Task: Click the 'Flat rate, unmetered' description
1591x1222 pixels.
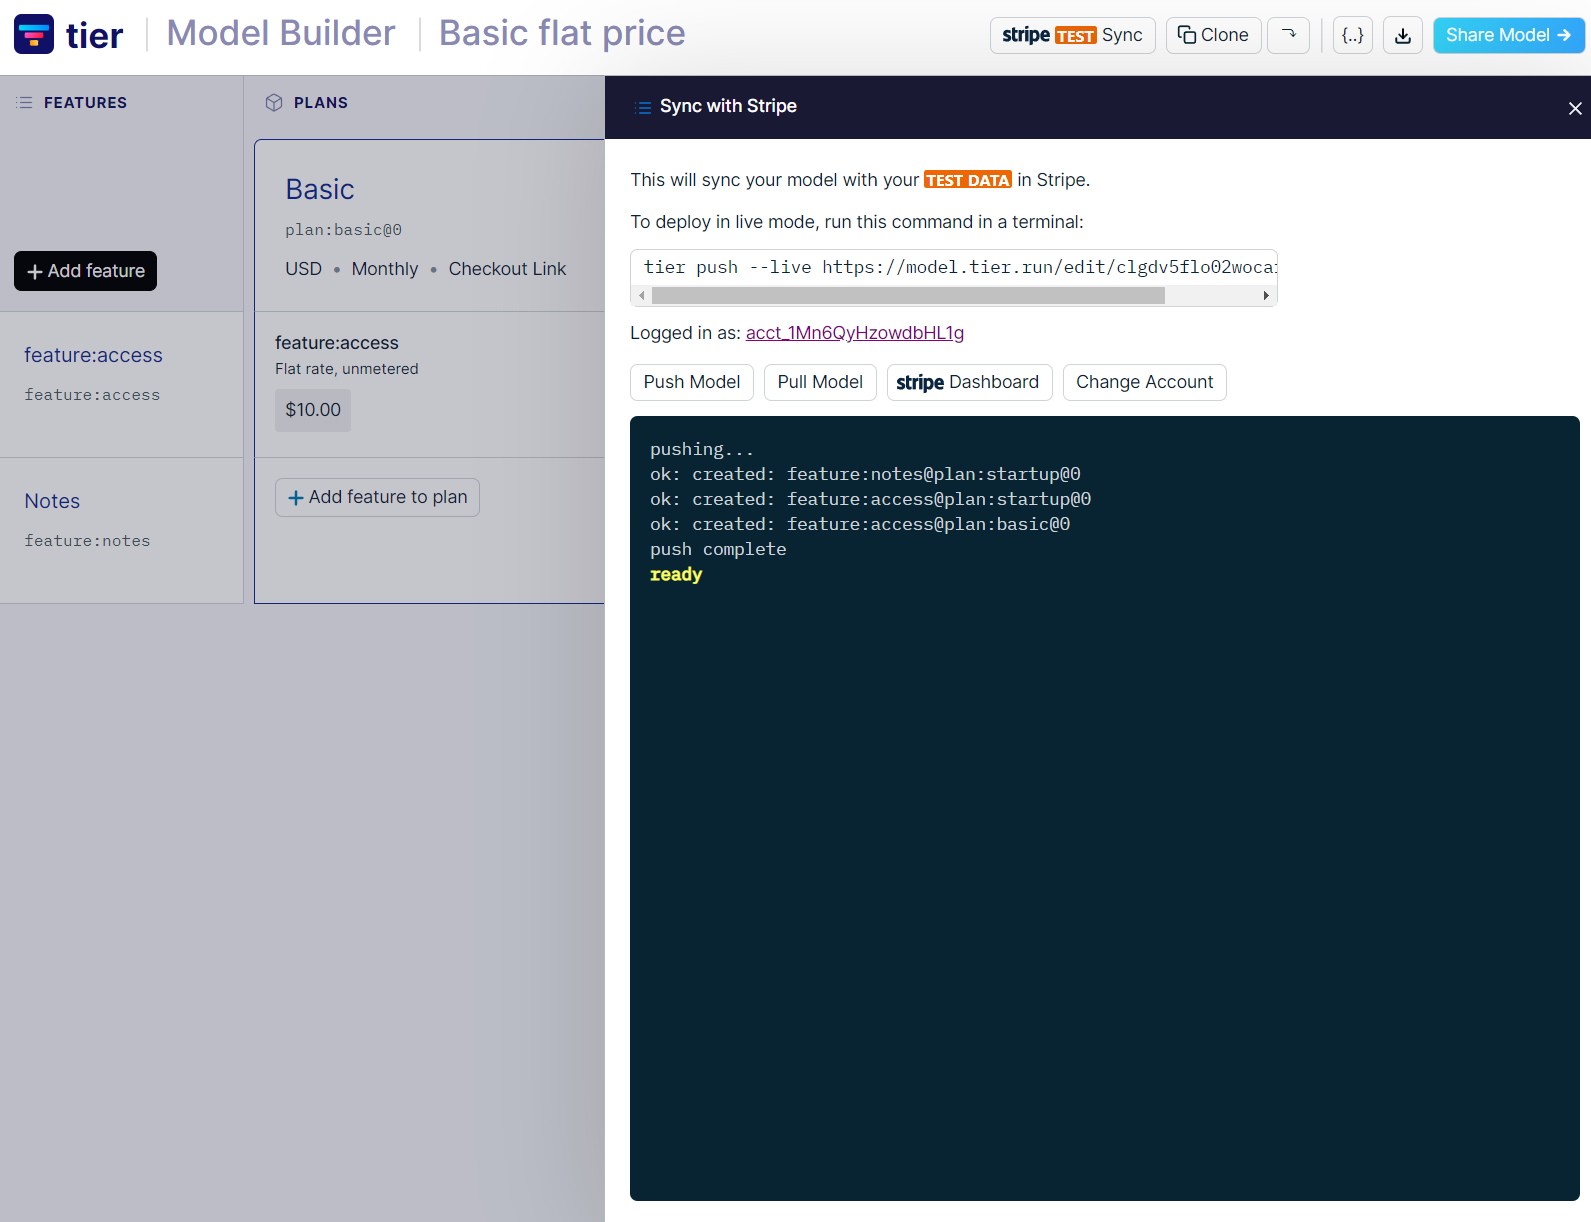Action: (347, 369)
